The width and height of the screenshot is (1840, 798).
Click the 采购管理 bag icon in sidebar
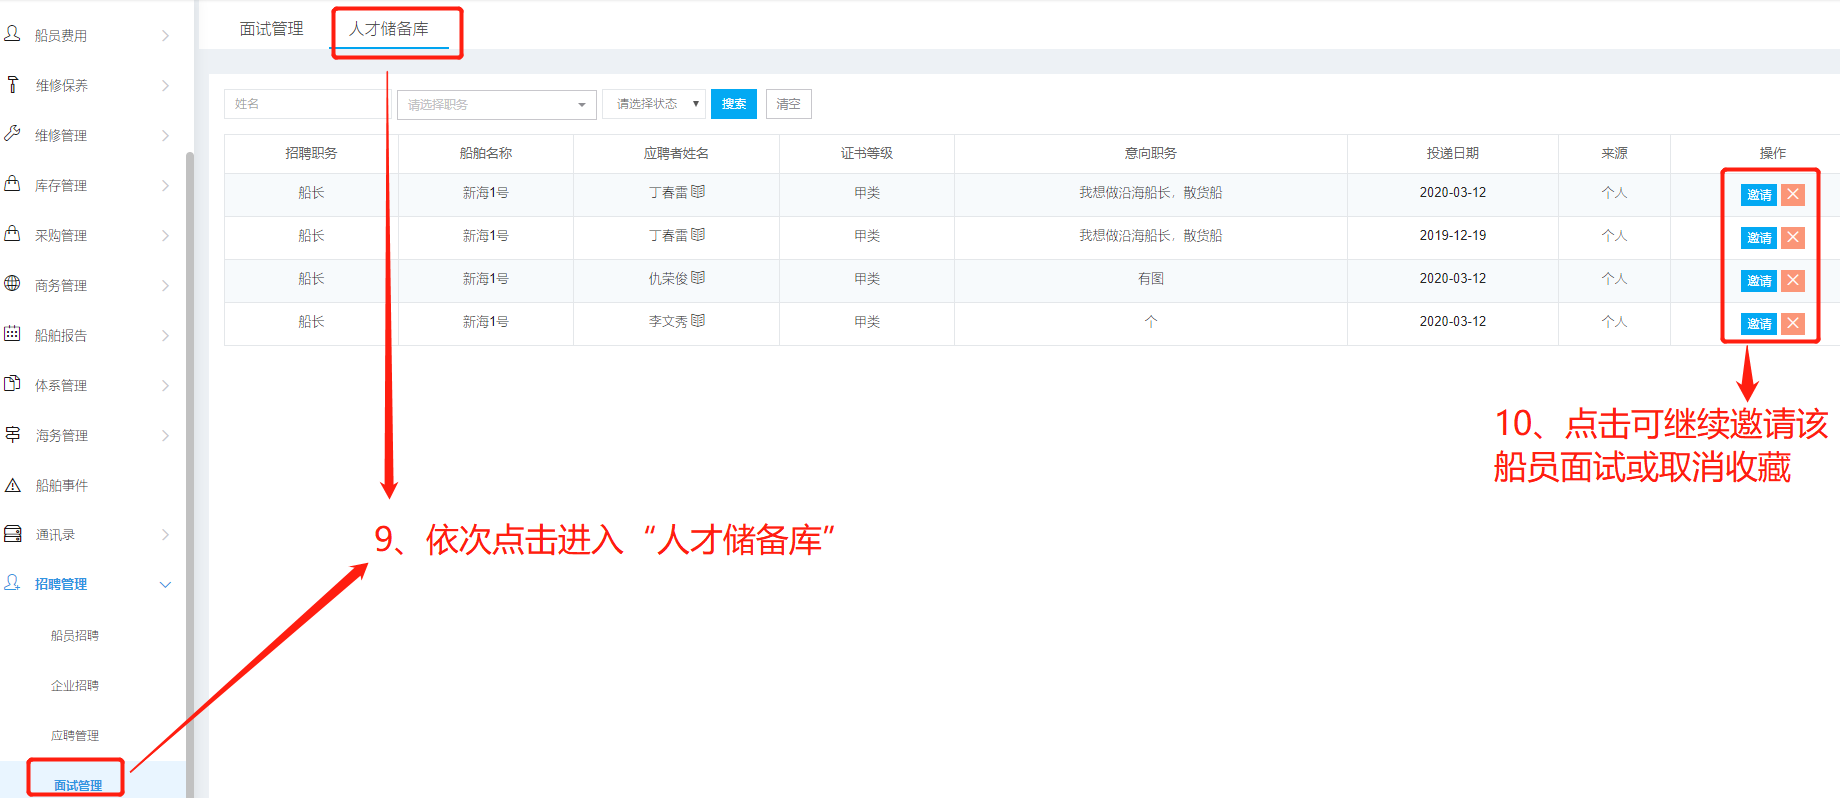pos(12,233)
